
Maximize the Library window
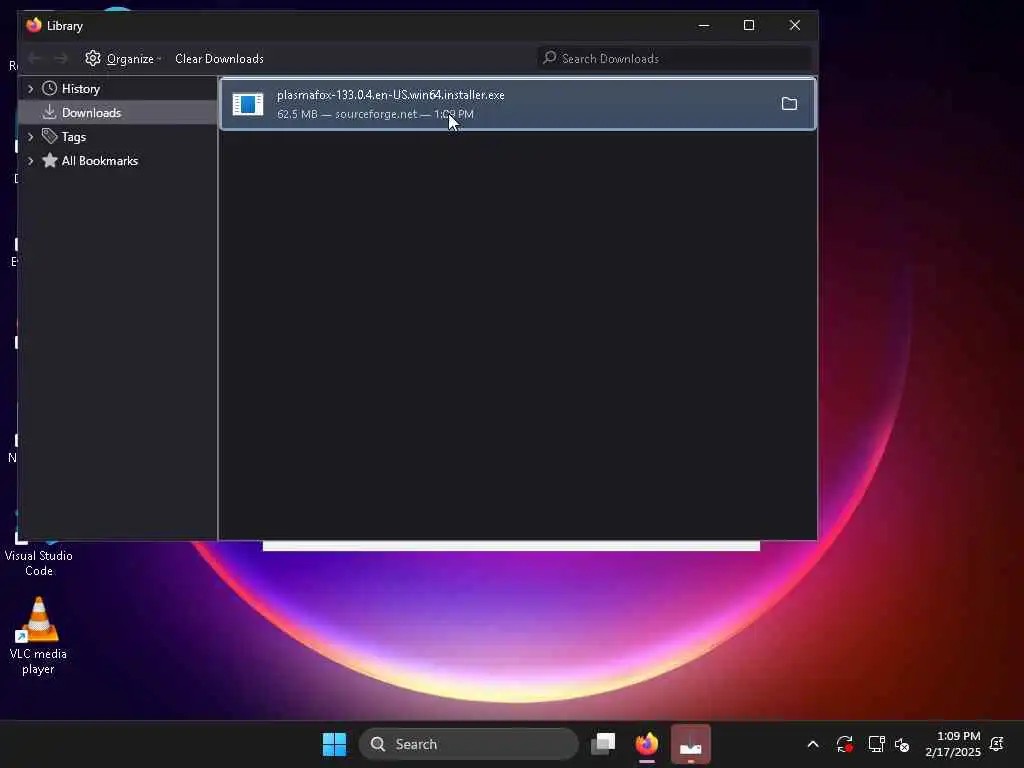click(x=749, y=25)
